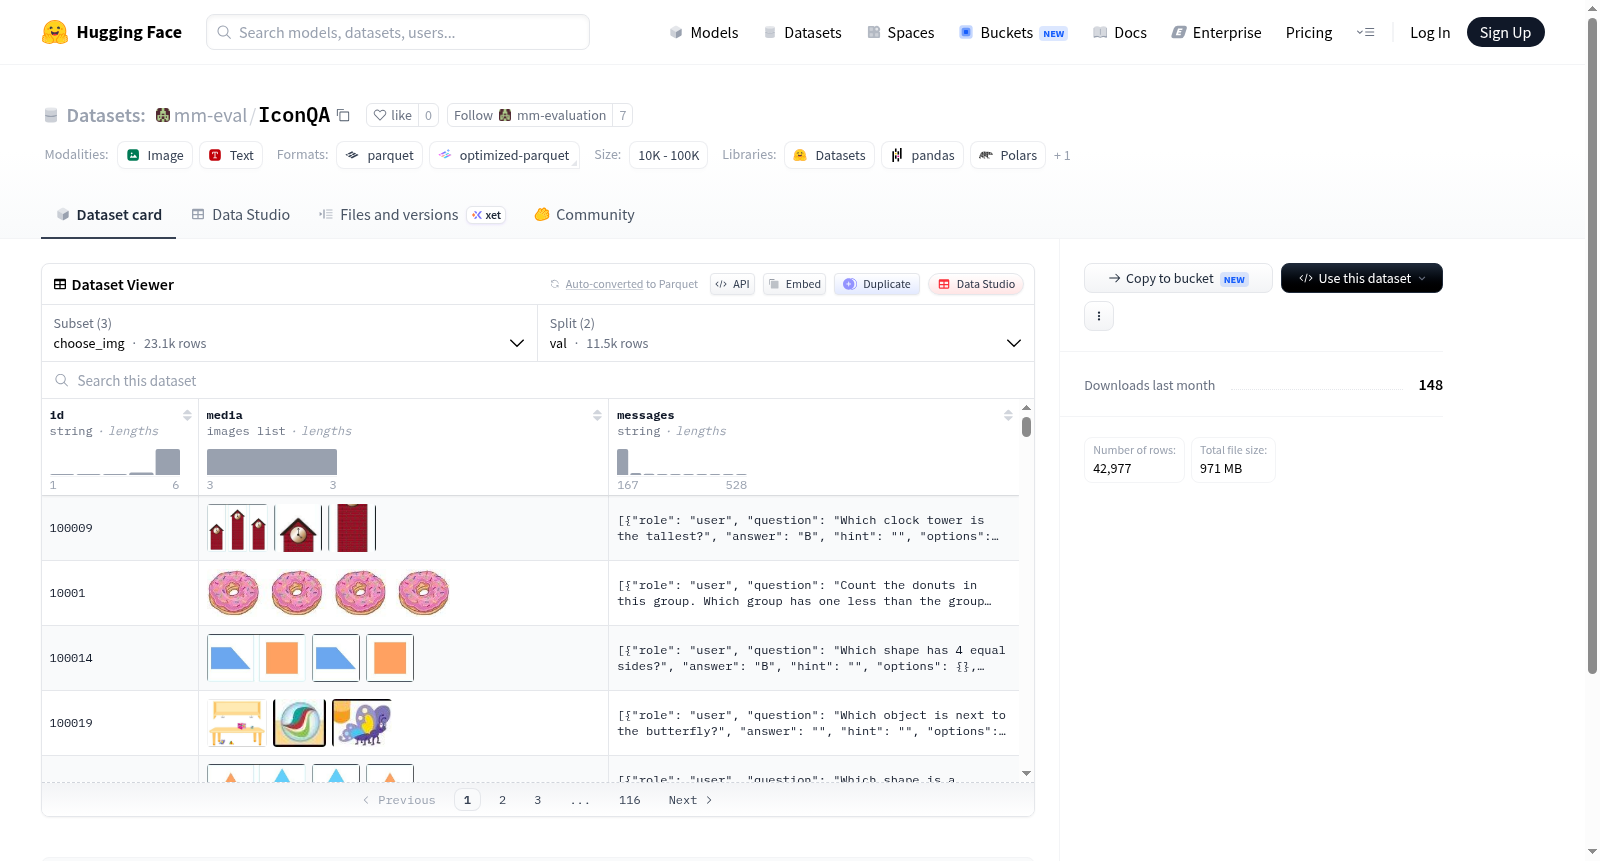1600x861 pixels.
Task: Filter by the Datasets library tag
Action: [x=829, y=155]
